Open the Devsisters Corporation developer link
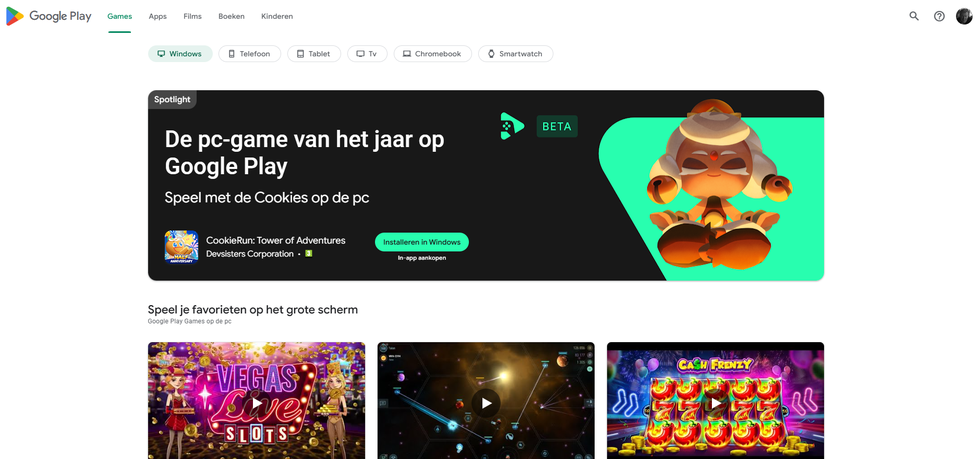Screen dimensions: 980x459 click(250, 254)
